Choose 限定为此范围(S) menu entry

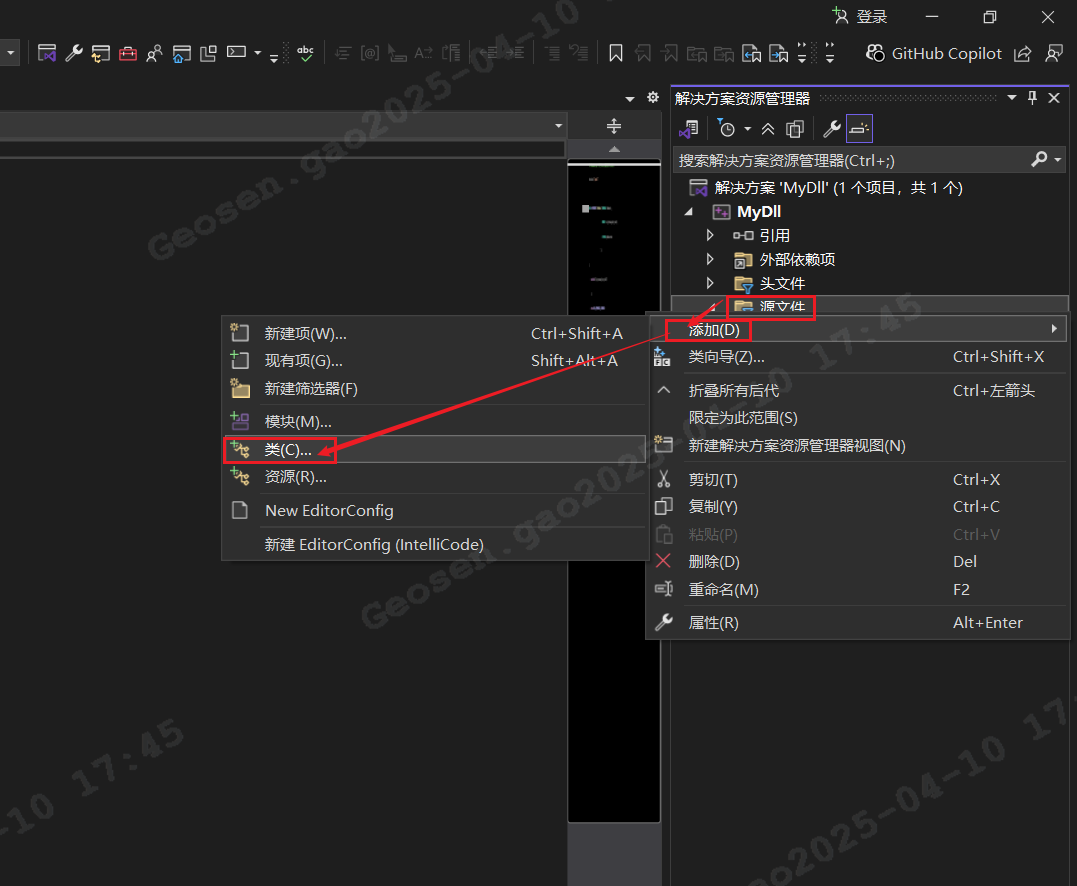click(858, 418)
